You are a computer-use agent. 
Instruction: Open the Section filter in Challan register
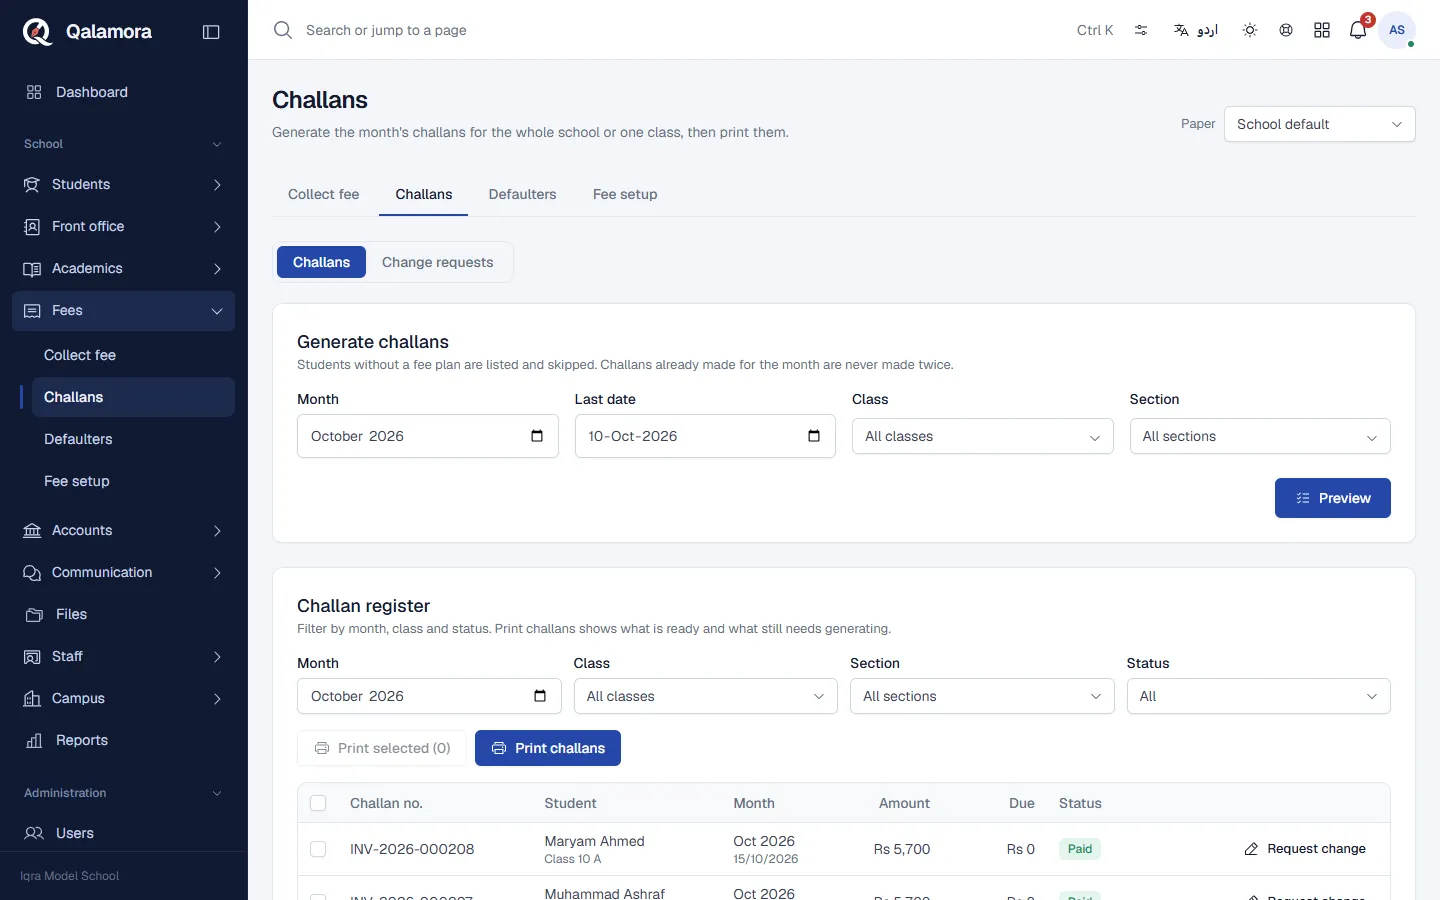click(x=982, y=696)
